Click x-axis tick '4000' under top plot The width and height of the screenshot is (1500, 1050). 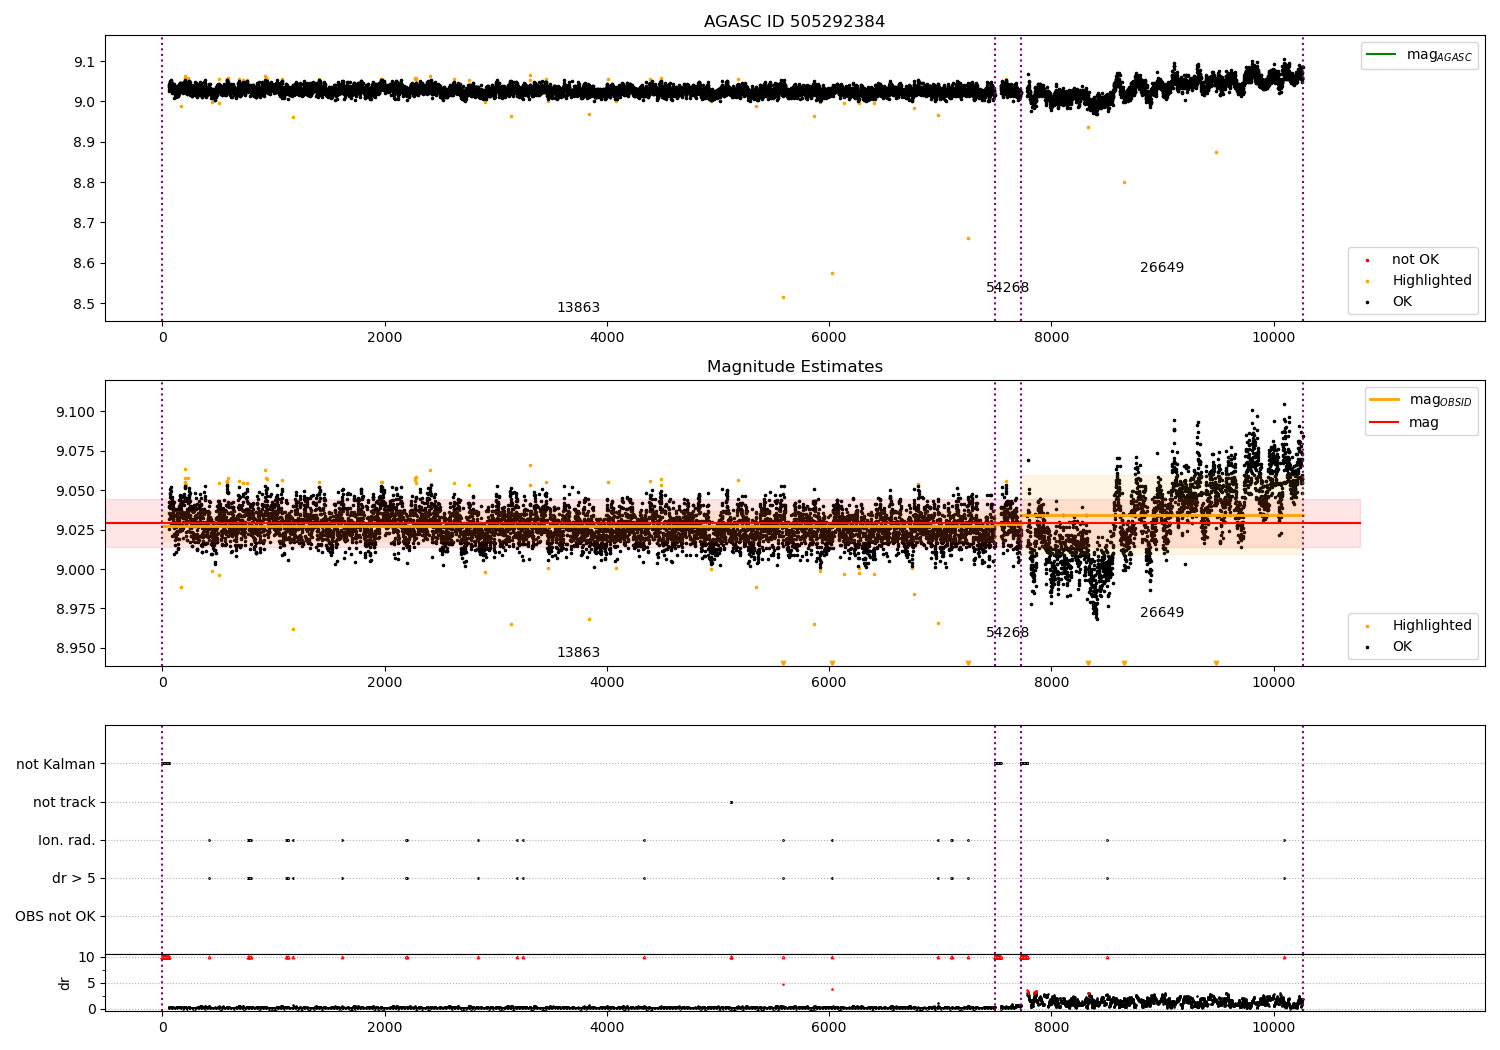607,338
